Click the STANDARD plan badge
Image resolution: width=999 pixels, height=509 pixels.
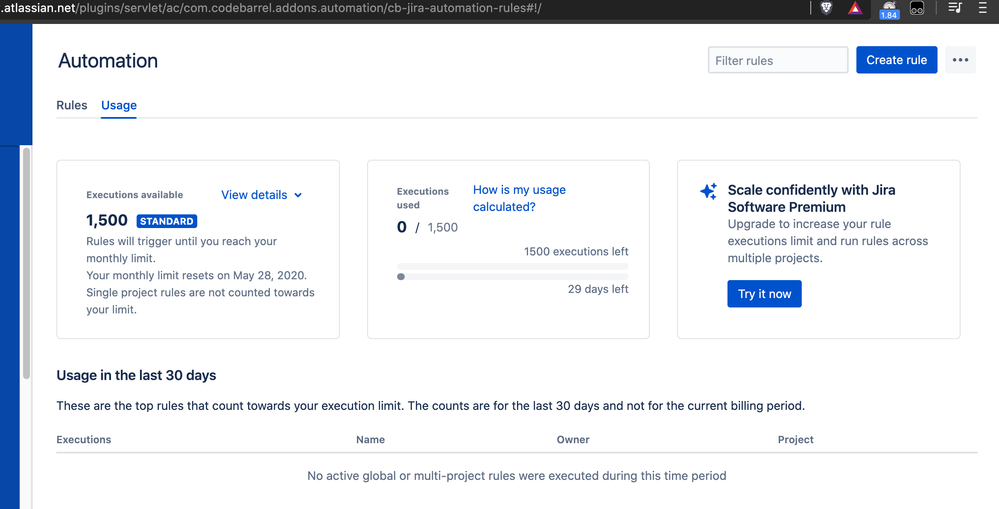tap(167, 221)
